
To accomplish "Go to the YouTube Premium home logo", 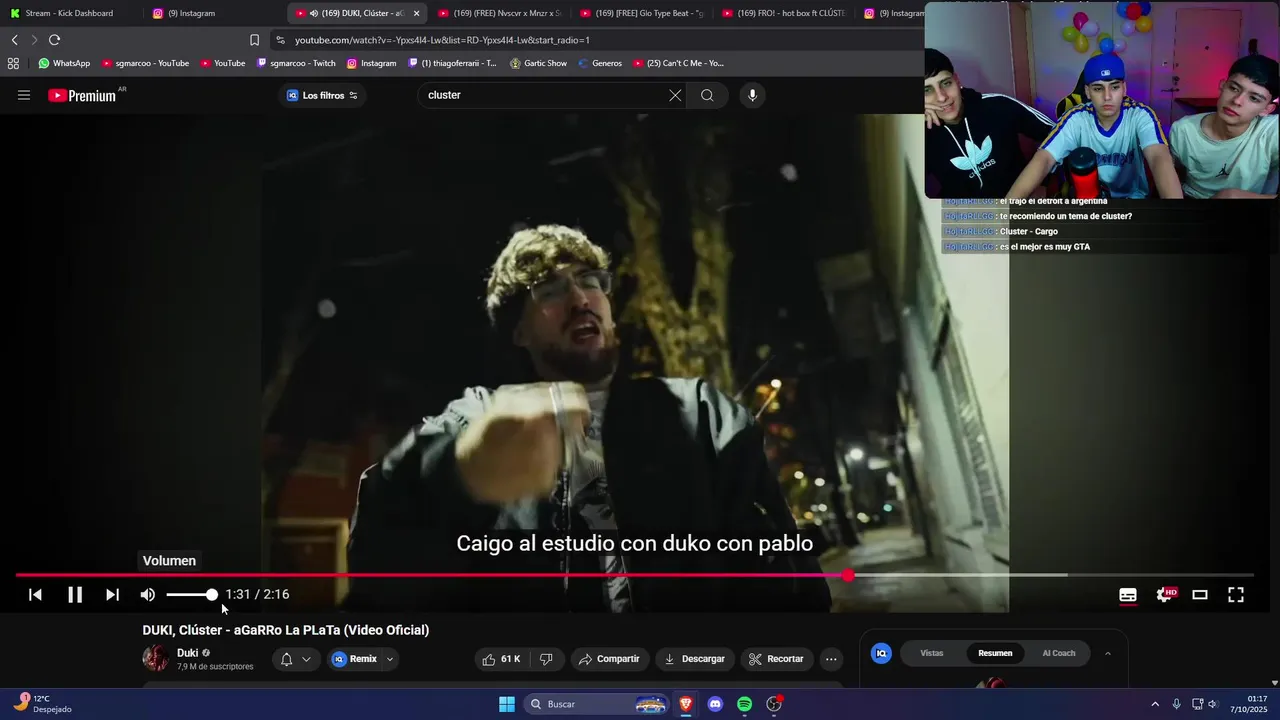I will click(x=83, y=95).
